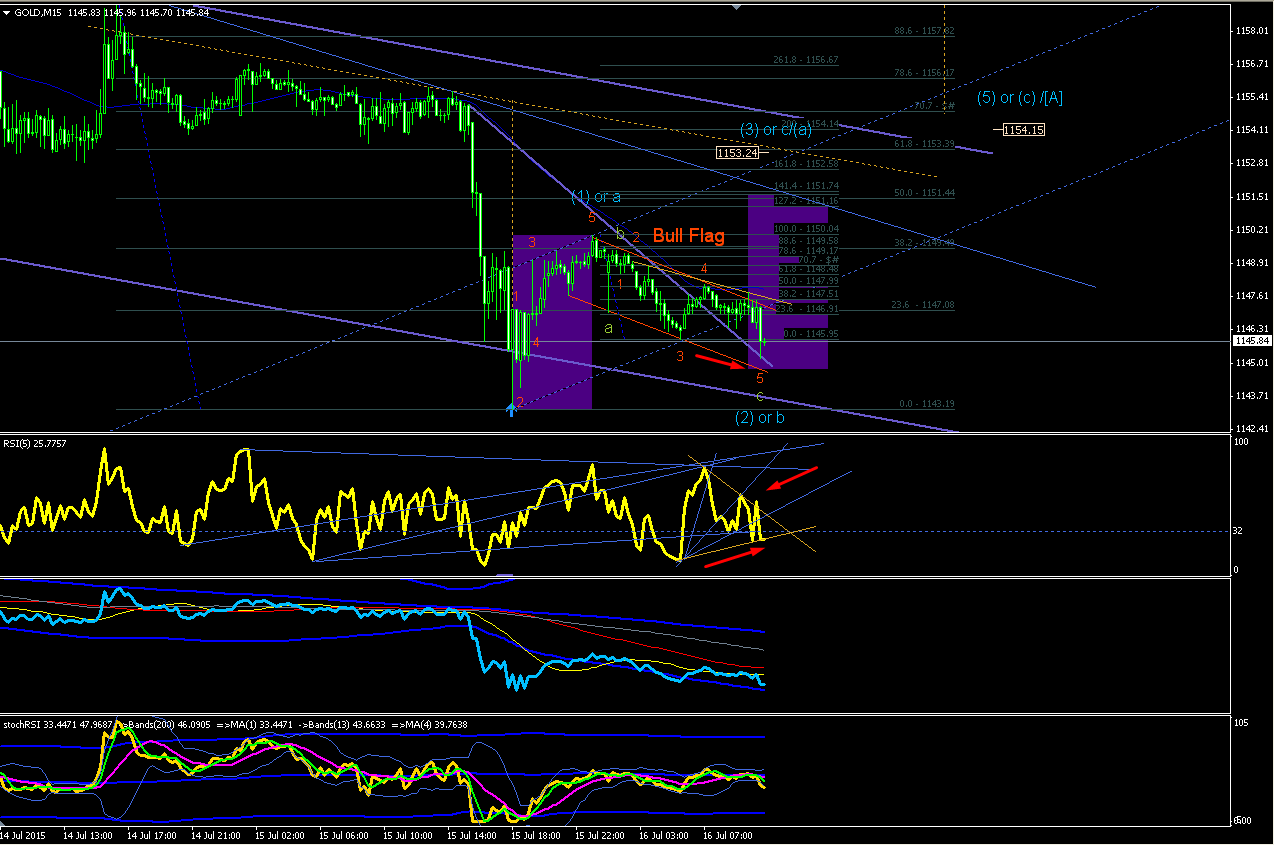Click the "(5) or (c) /[A]" wave label
The image size is (1274, 846).
[1027, 98]
